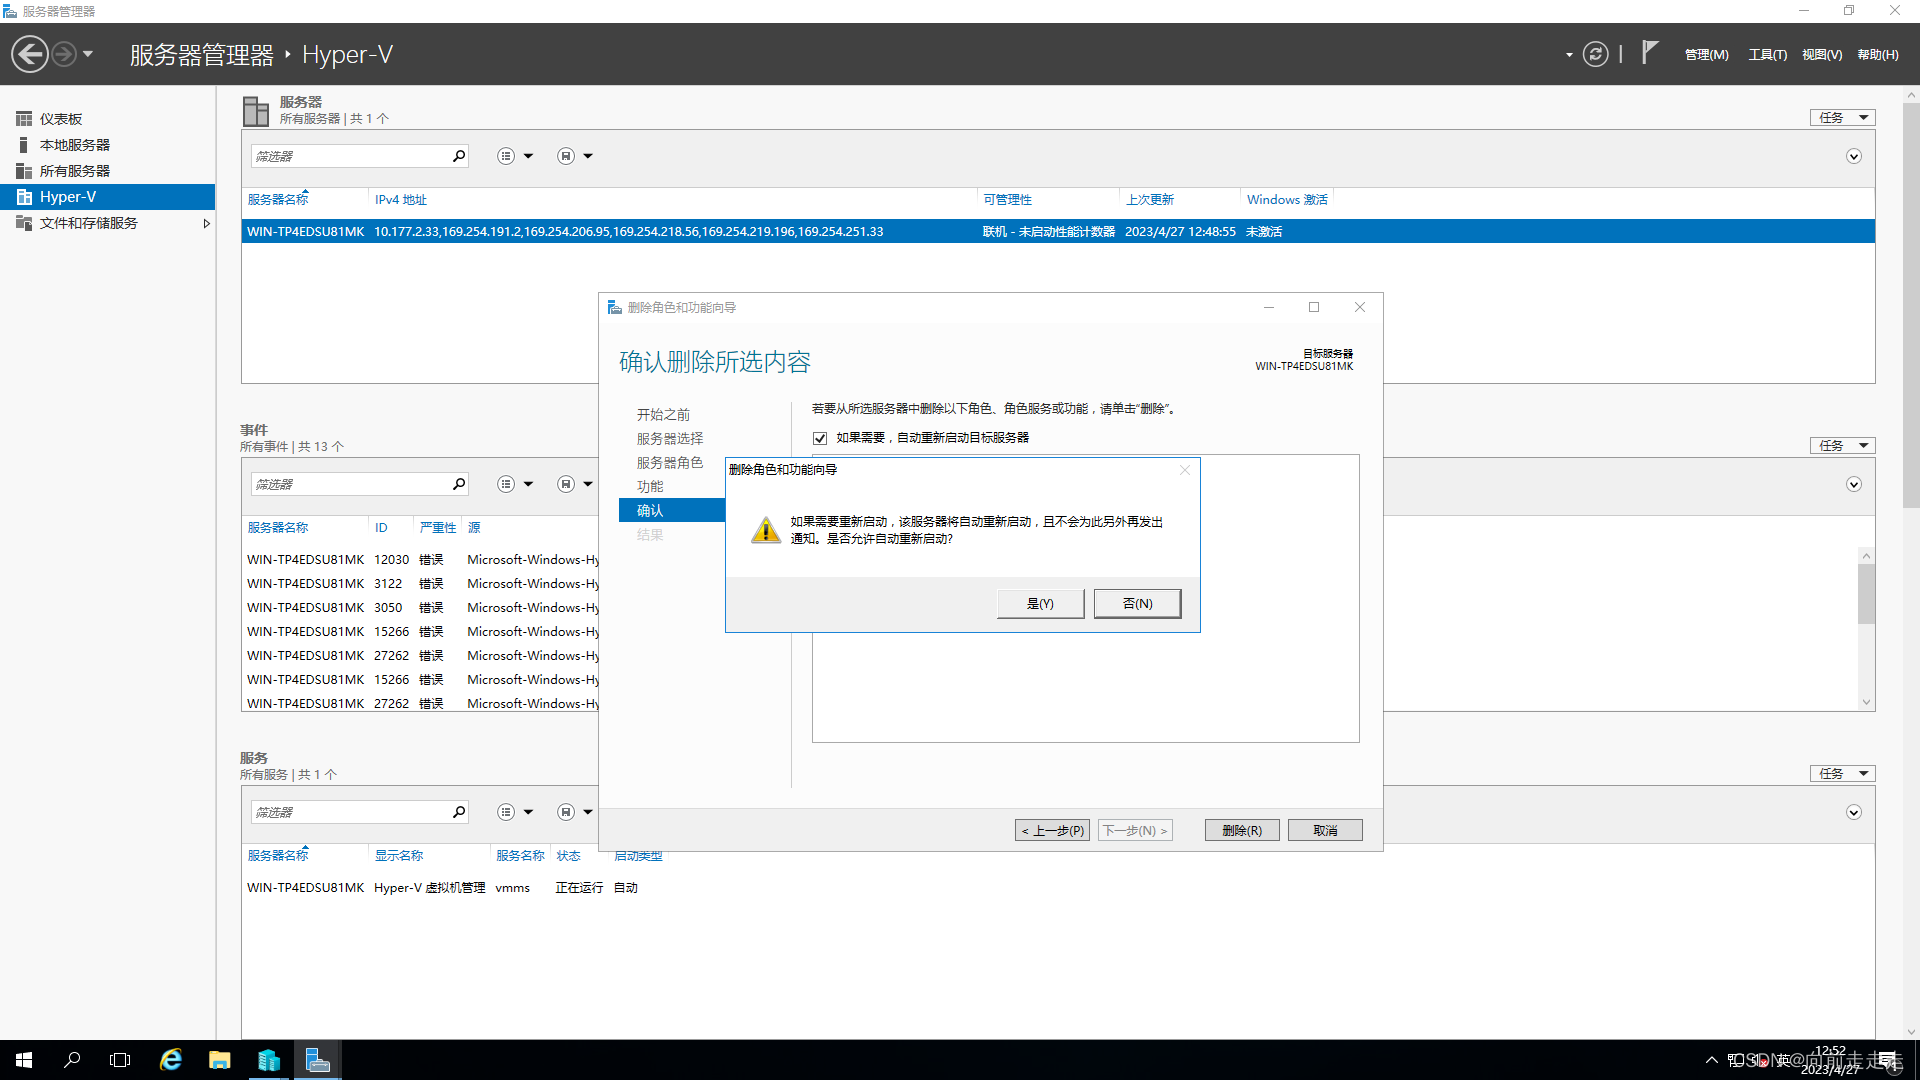Viewport: 1920px width, 1080px height.
Task: Collapse the servers section with chevron
Action: click(1853, 157)
